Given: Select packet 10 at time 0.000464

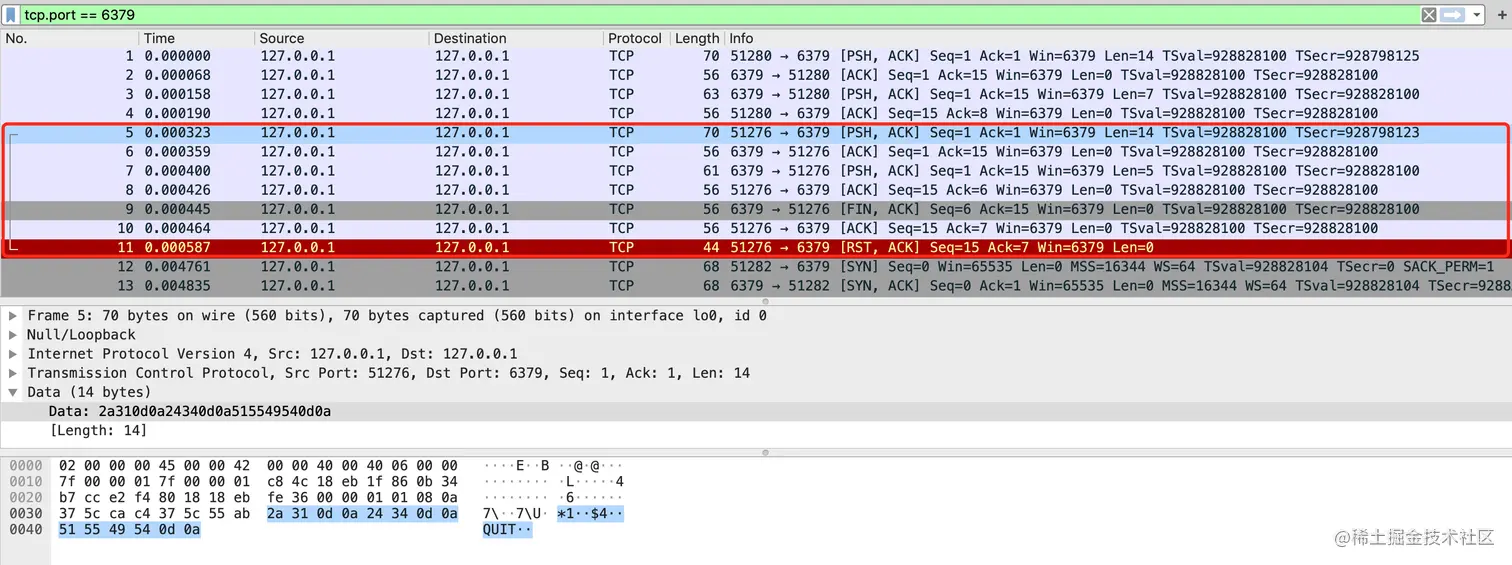Looking at the screenshot, I should click(x=756, y=228).
